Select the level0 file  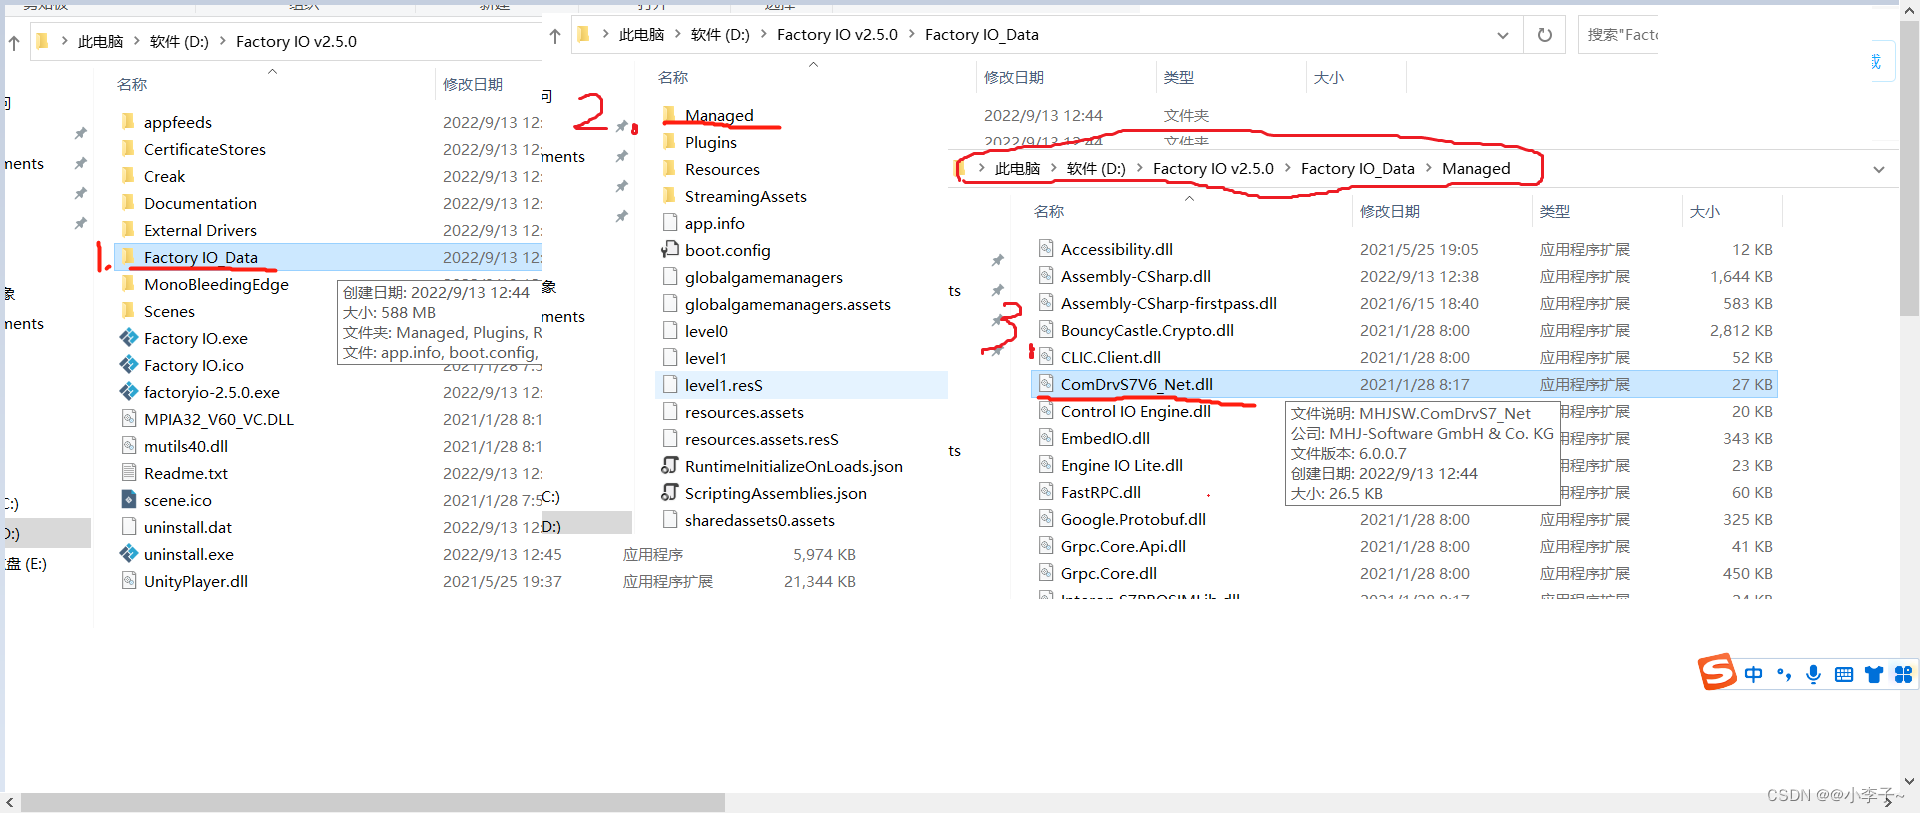[x=706, y=331]
